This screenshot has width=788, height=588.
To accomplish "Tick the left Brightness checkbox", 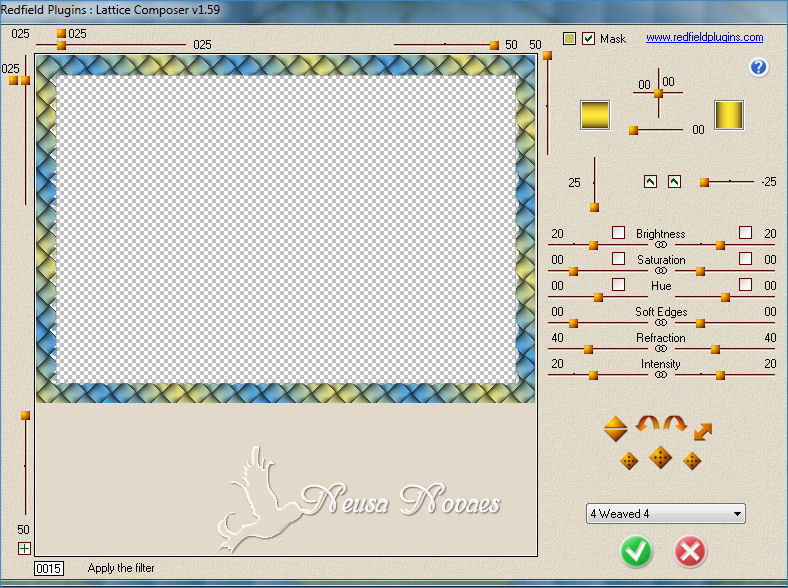I will tap(619, 232).
